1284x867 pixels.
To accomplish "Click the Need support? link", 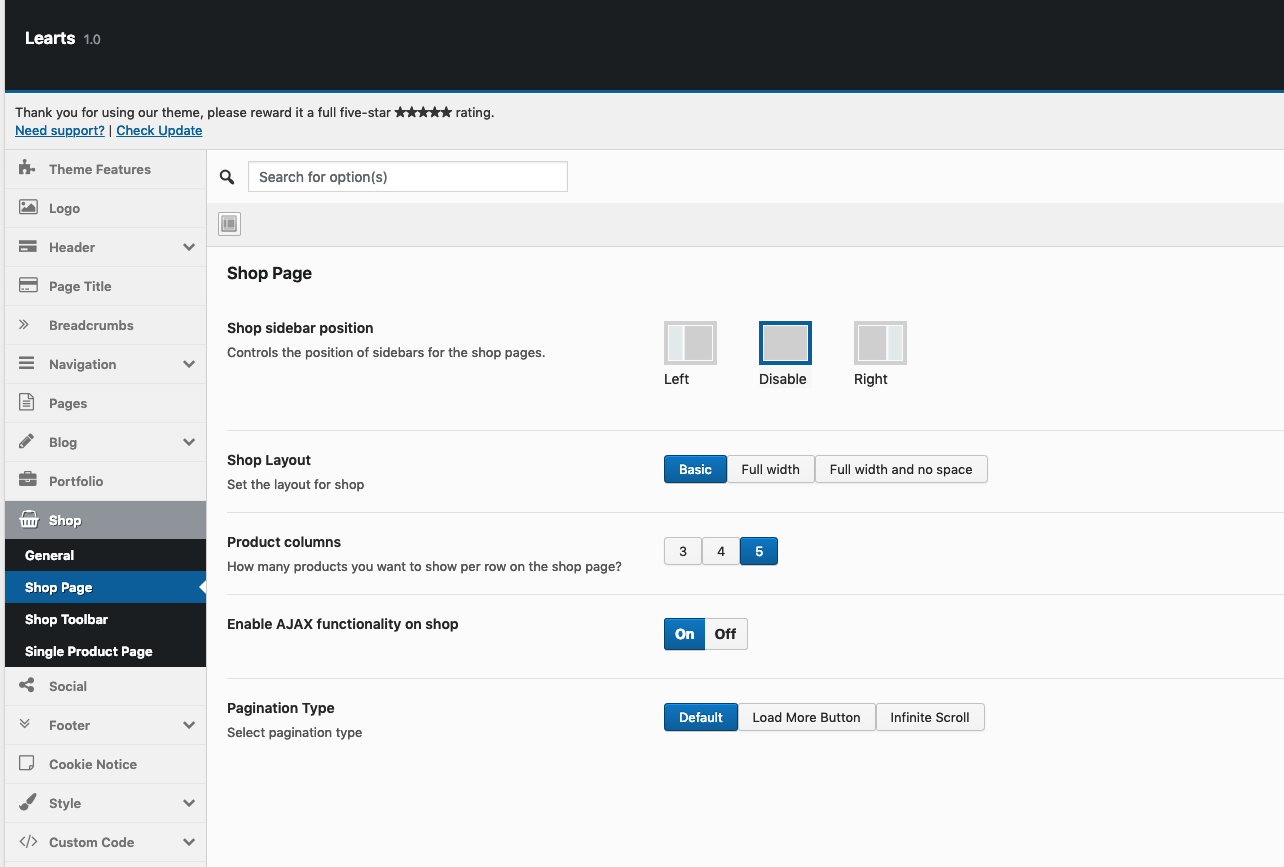I will [x=59, y=130].
